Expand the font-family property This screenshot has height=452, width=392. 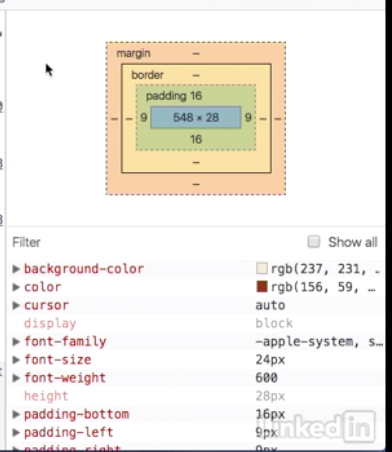point(16,342)
